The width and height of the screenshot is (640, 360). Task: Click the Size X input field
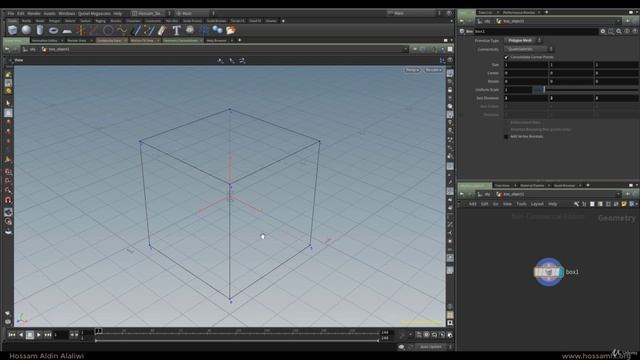tap(526, 65)
